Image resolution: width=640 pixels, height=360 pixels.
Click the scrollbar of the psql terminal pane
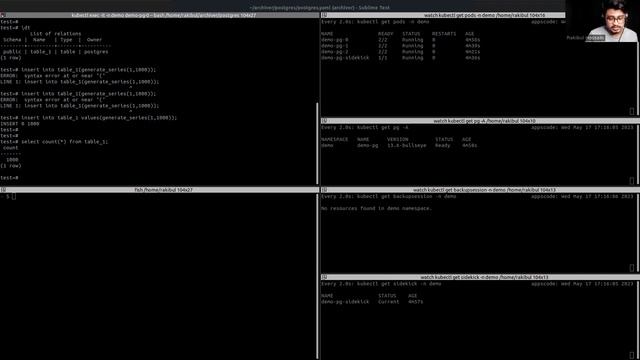point(317,143)
